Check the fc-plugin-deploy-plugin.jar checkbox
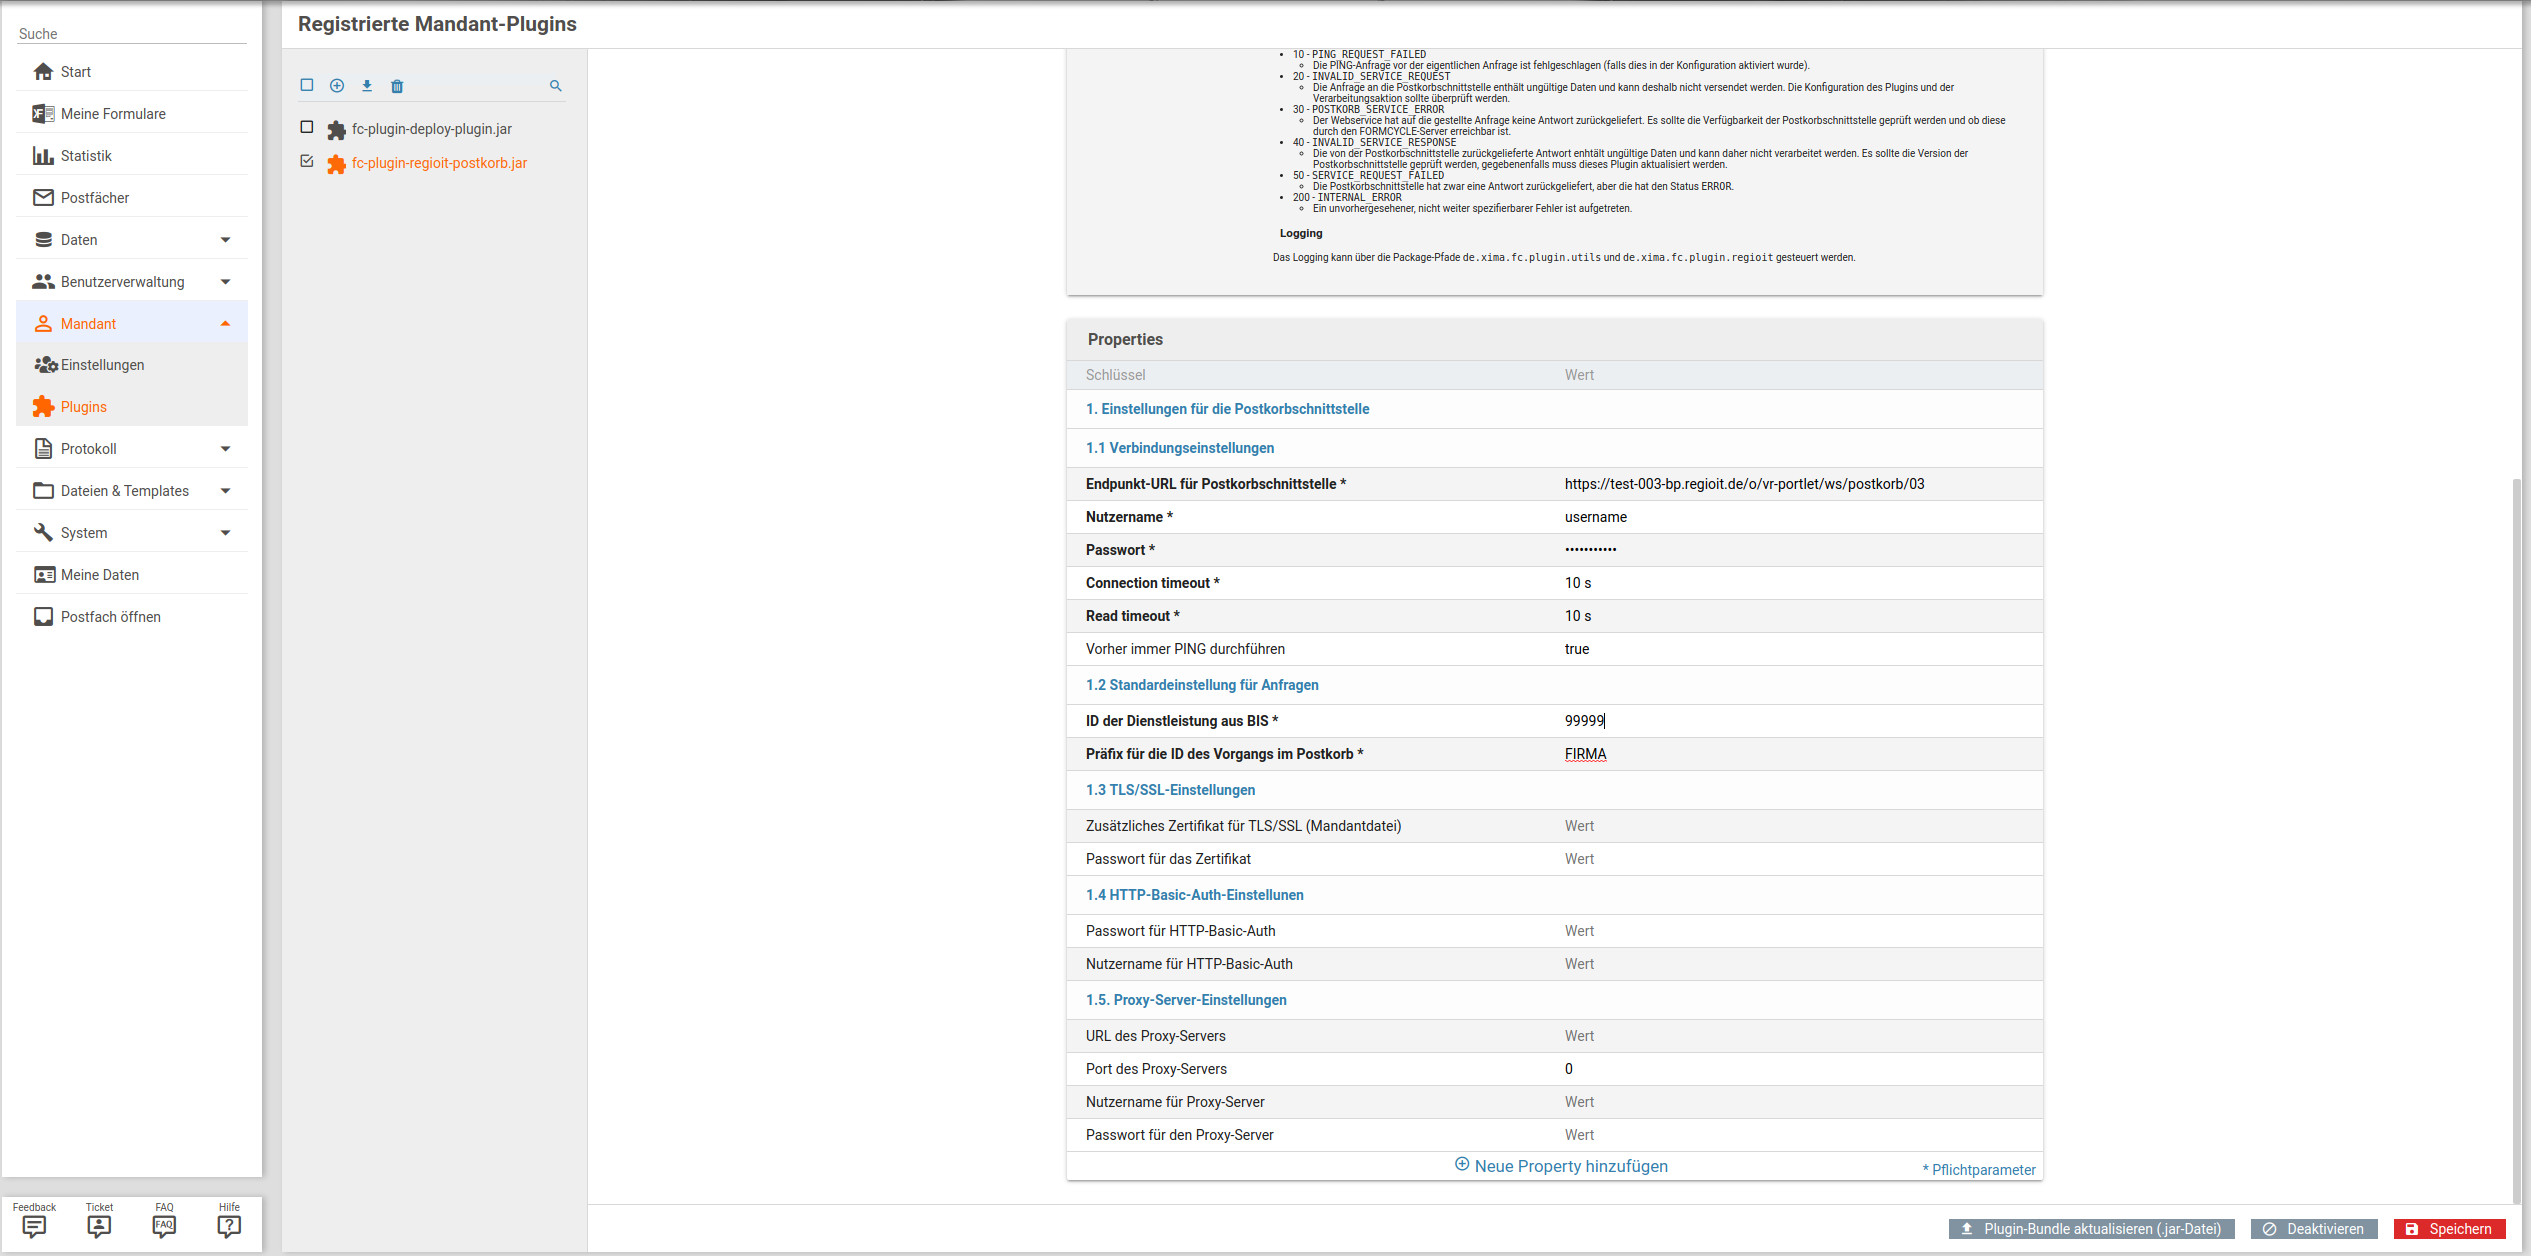The width and height of the screenshot is (2531, 1256). click(307, 128)
